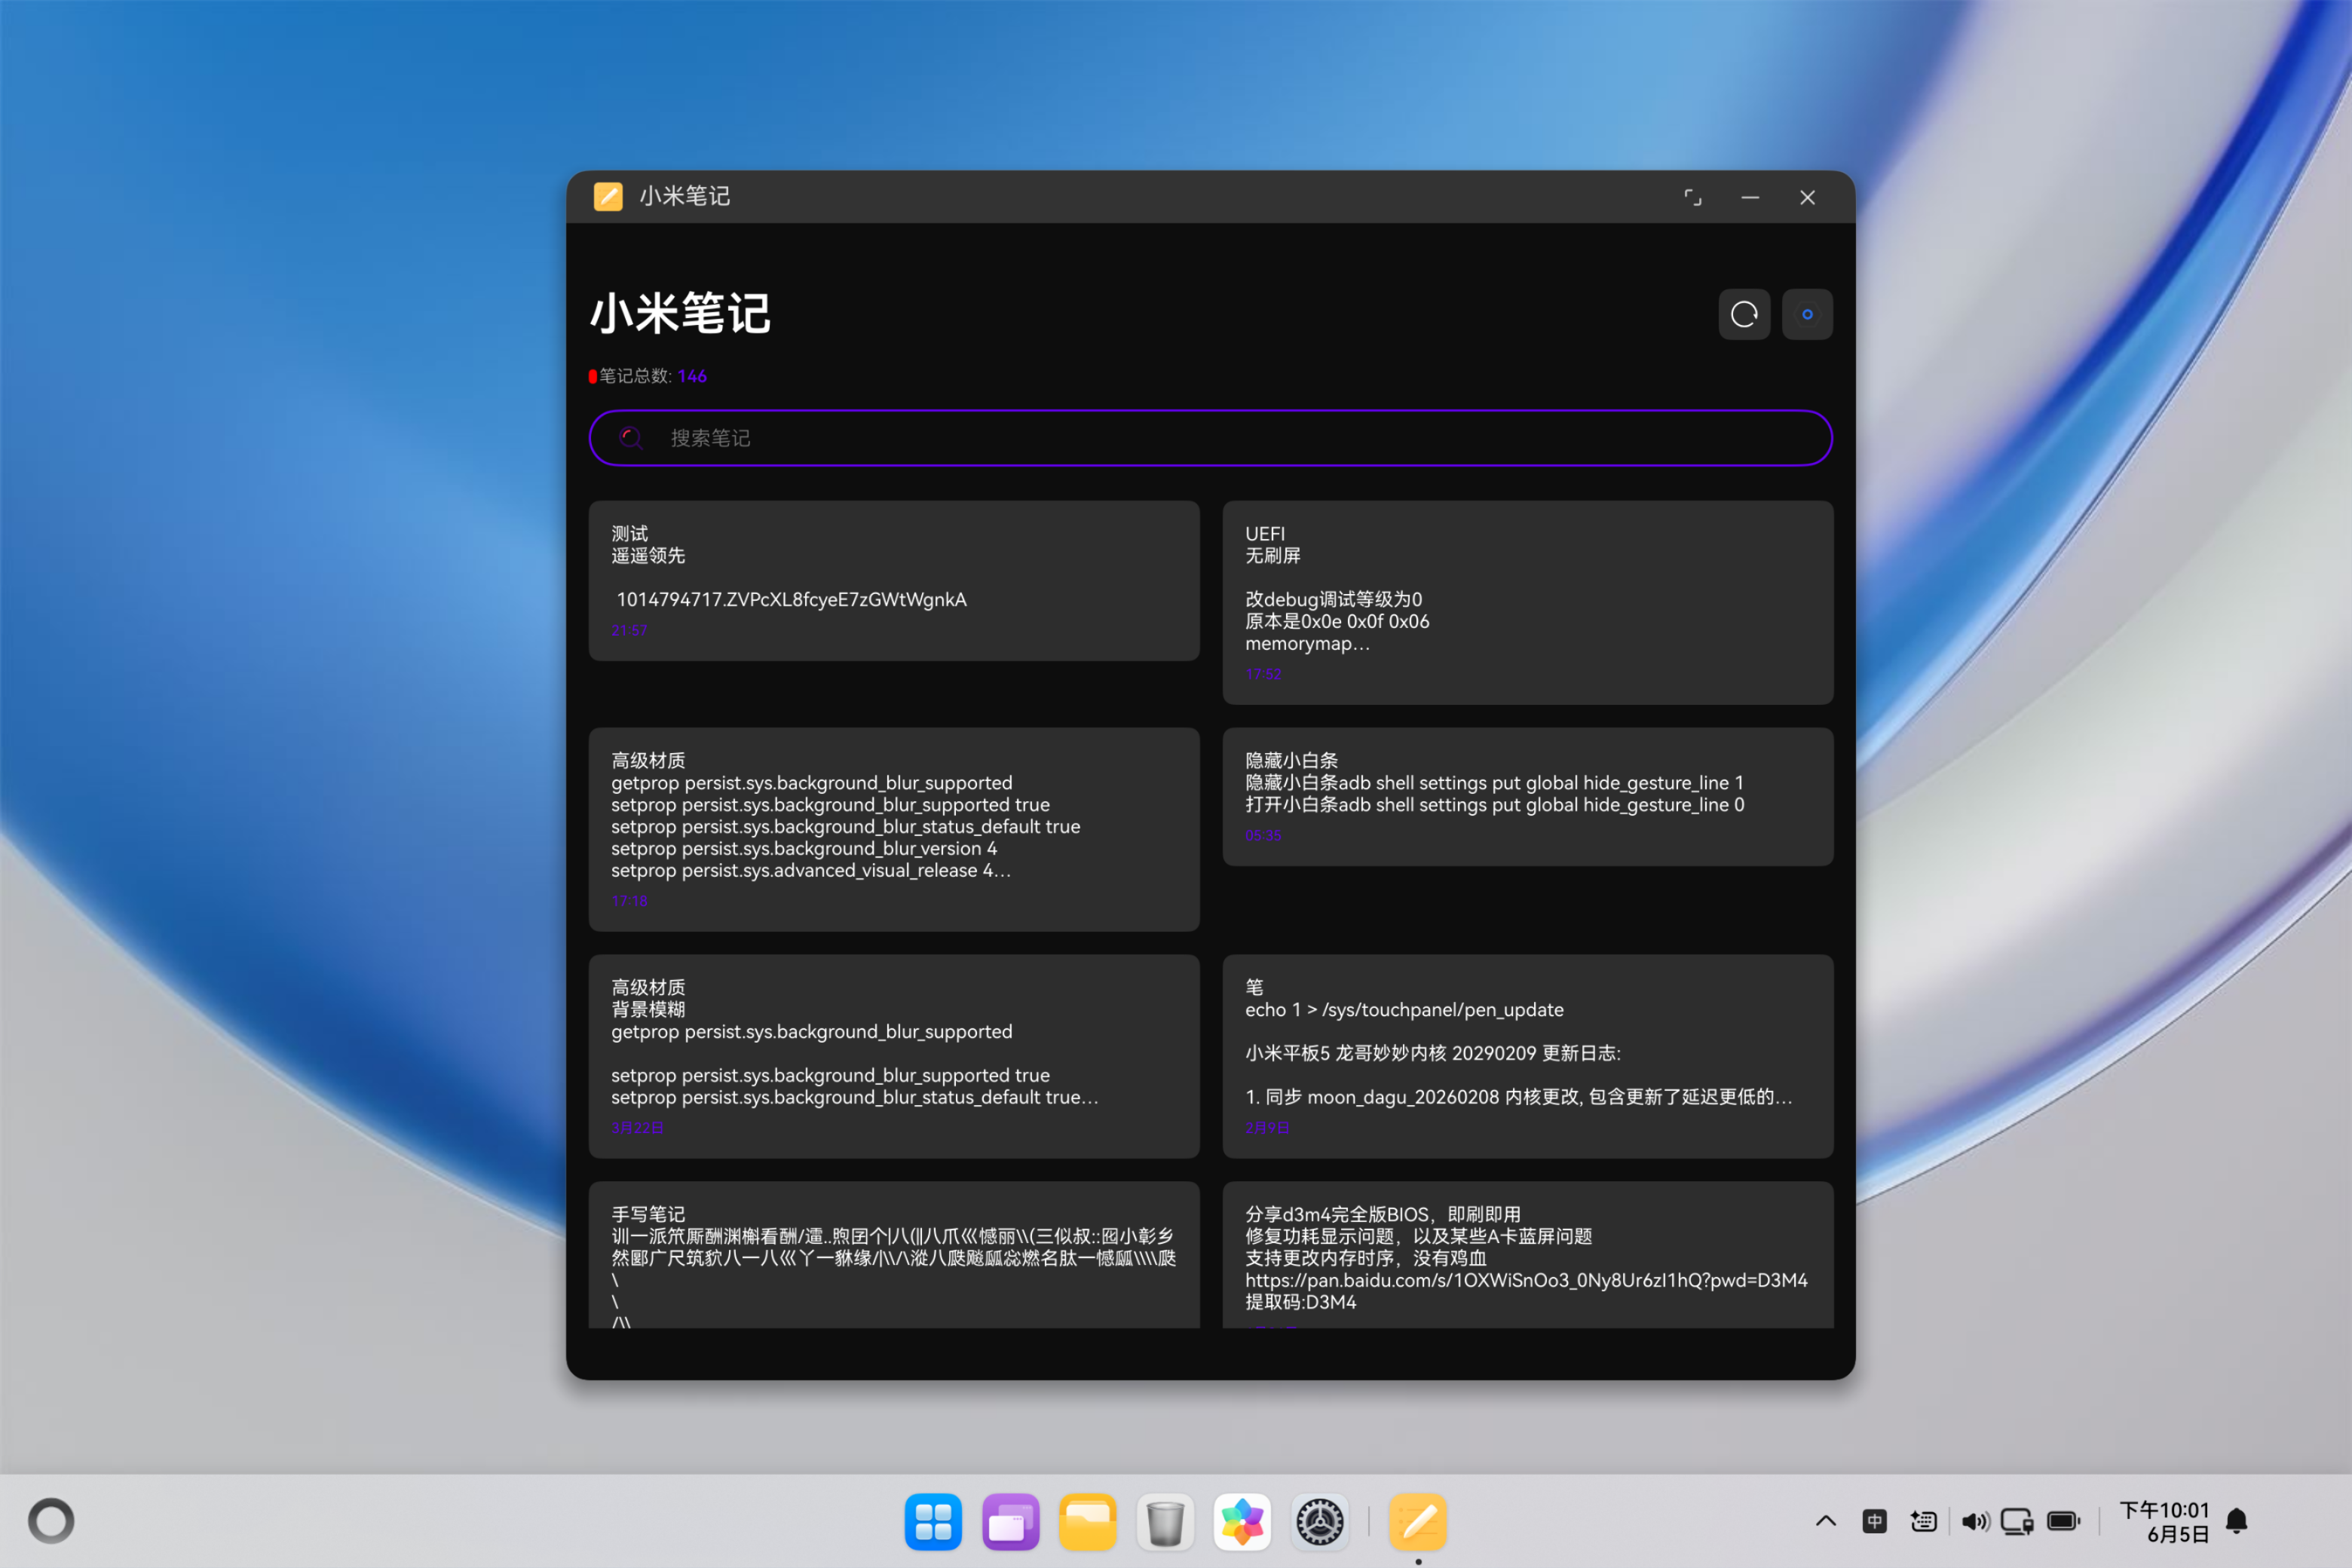Open the trash bin in dock
This screenshot has width=2352, height=1568.
[x=1165, y=1522]
